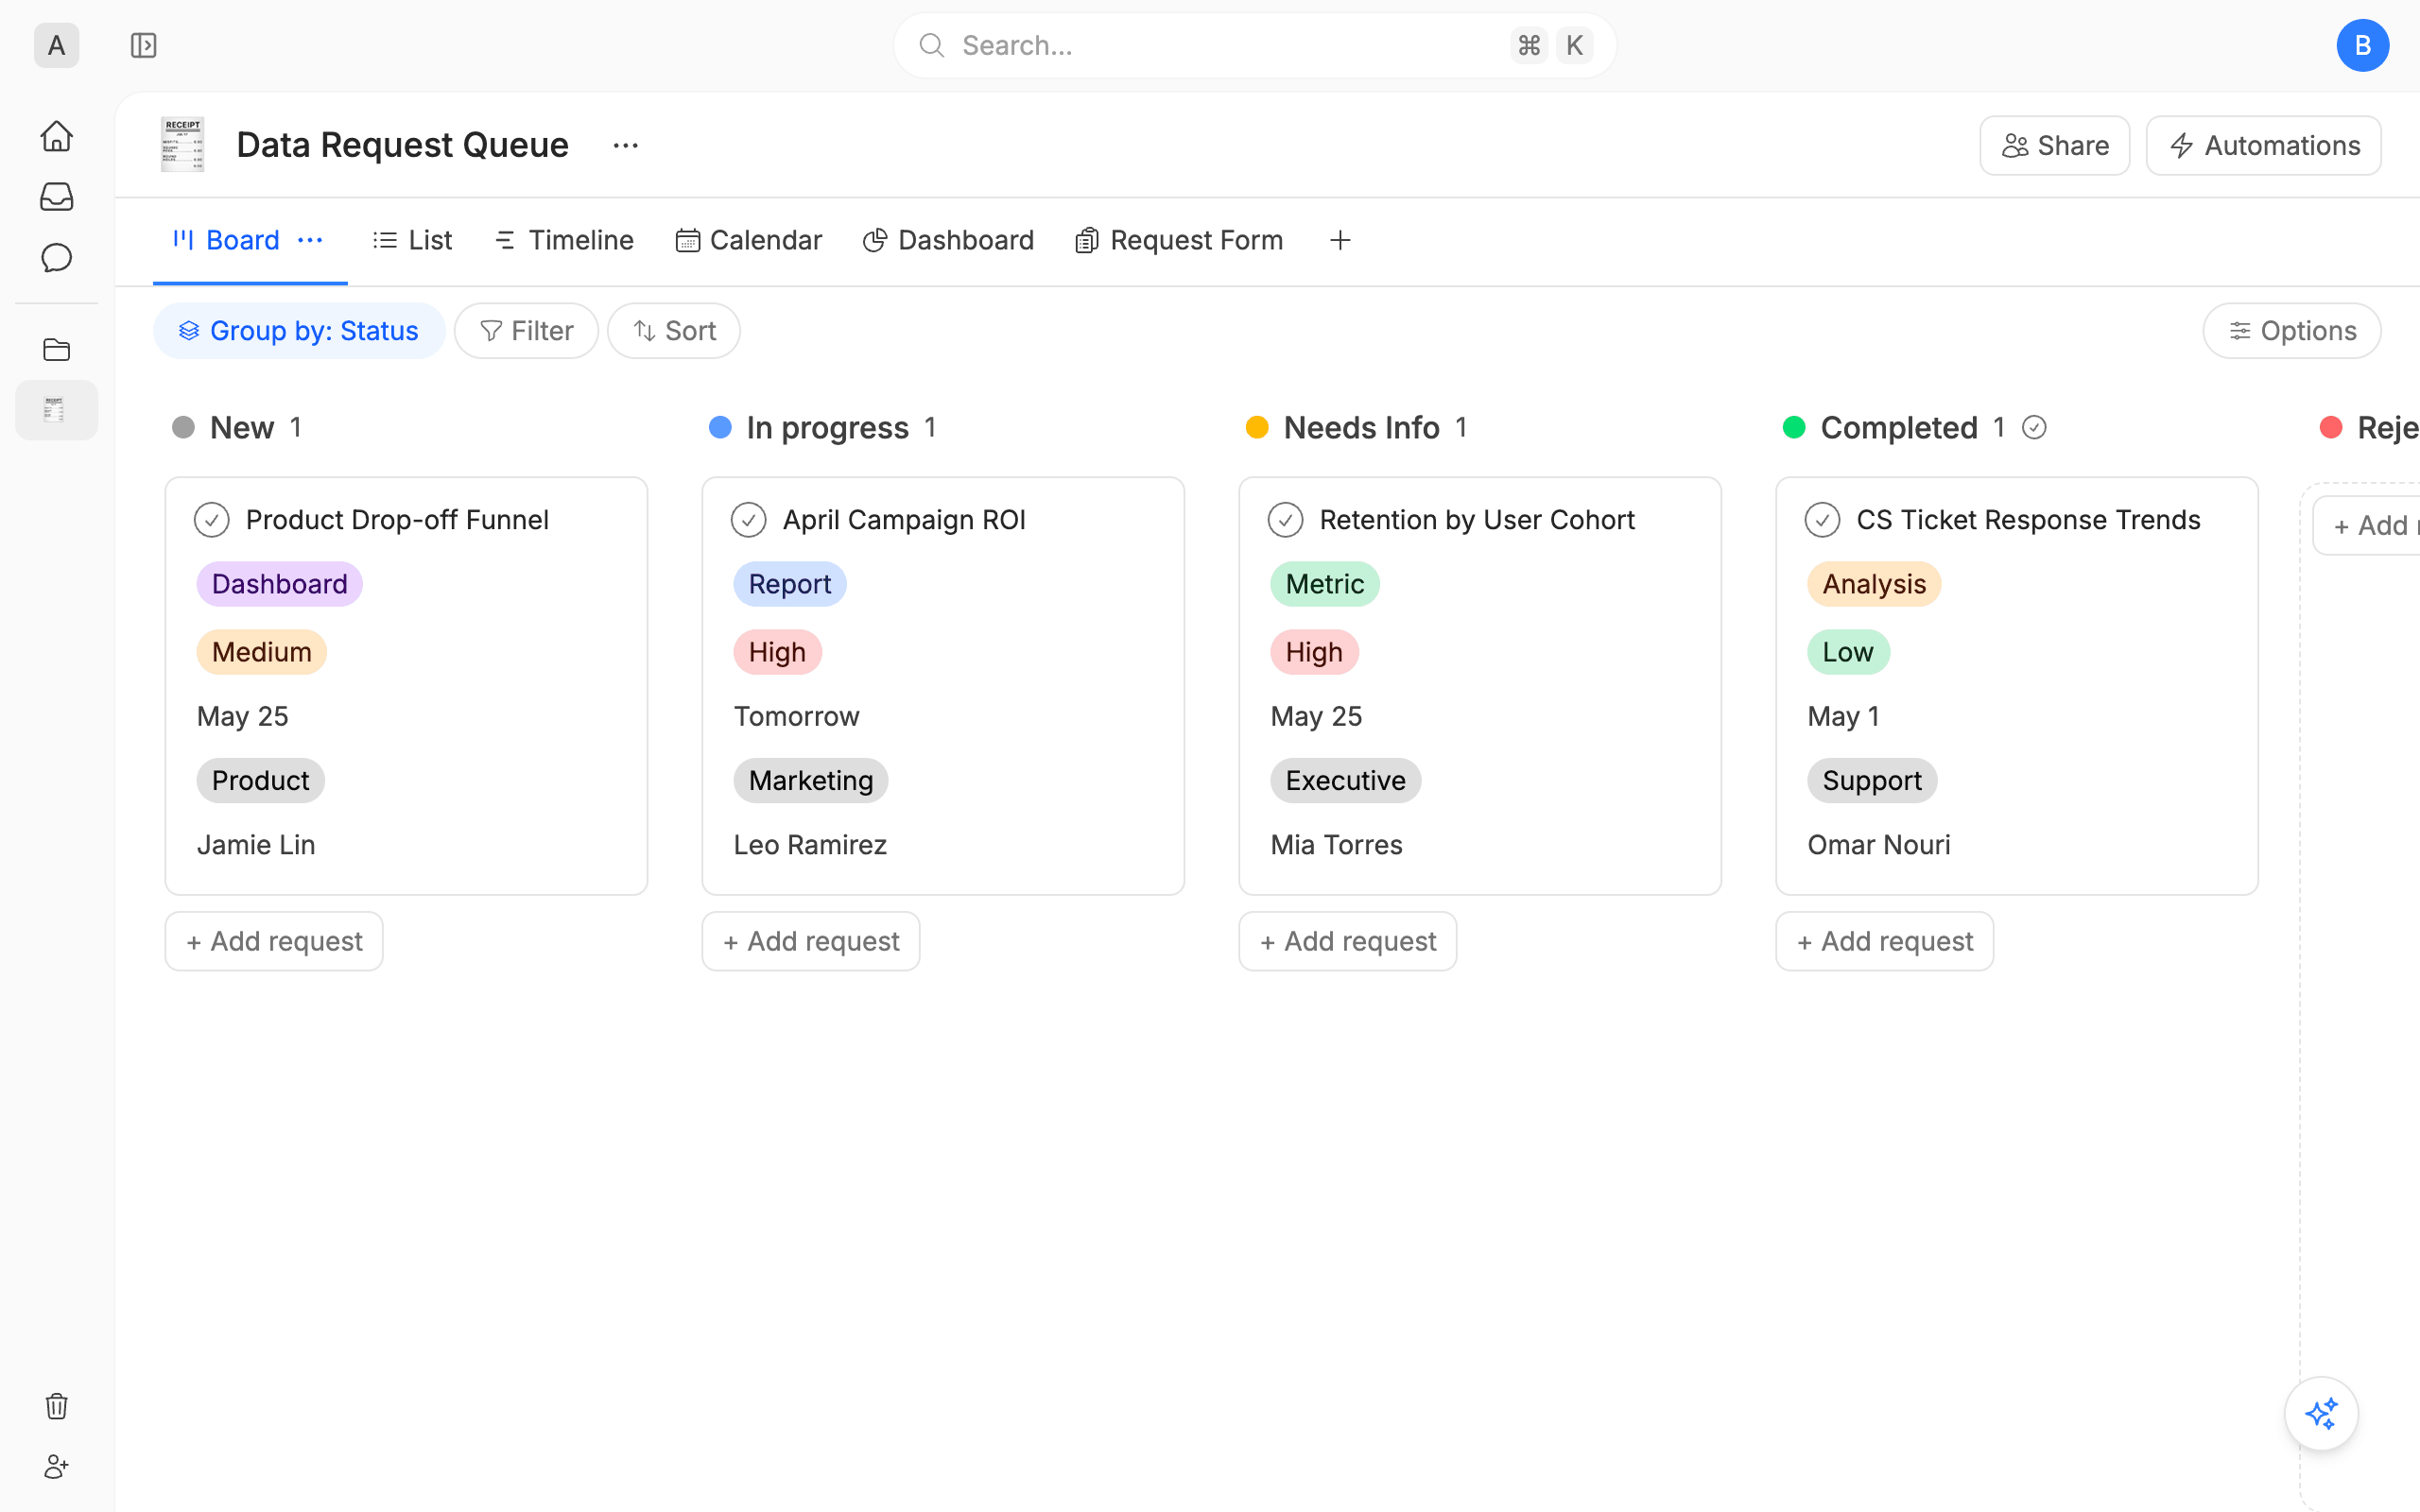Open the Options panel
The width and height of the screenshot is (2420, 1512).
pos(2292,331)
